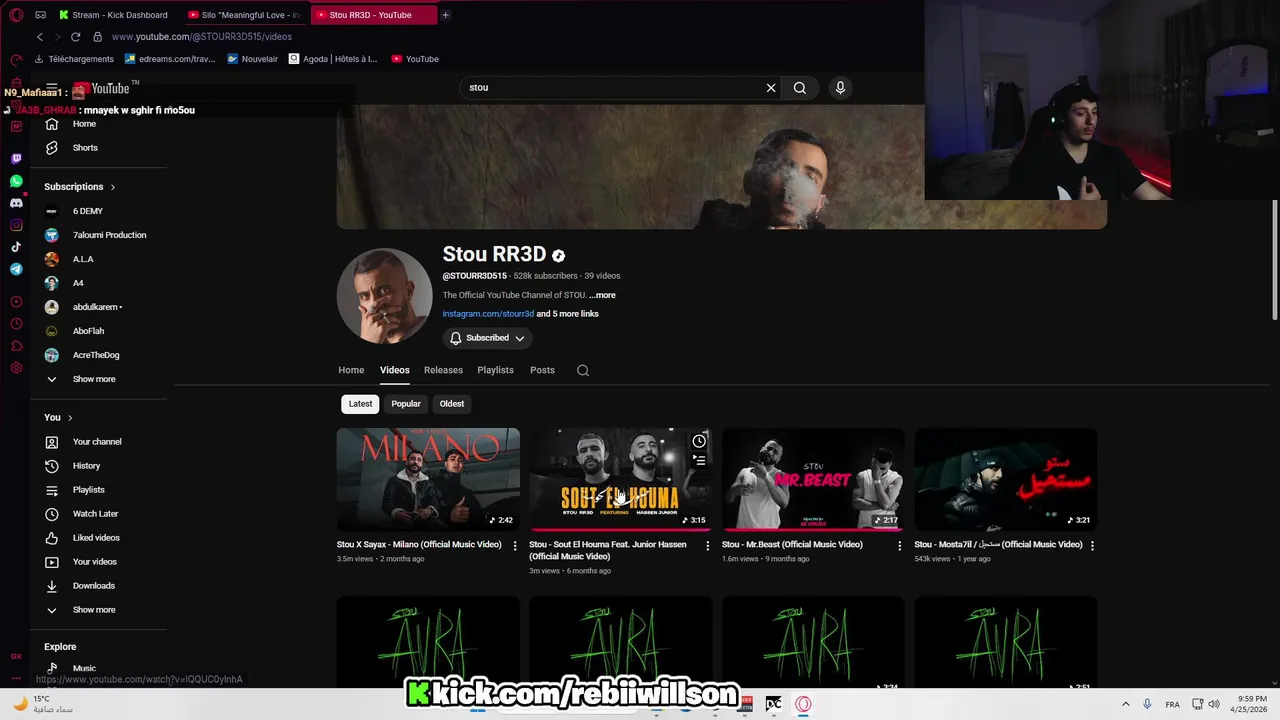The width and height of the screenshot is (1280, 720).
Task: Filter videos by Oldest
Action: (x=452, y=404)
